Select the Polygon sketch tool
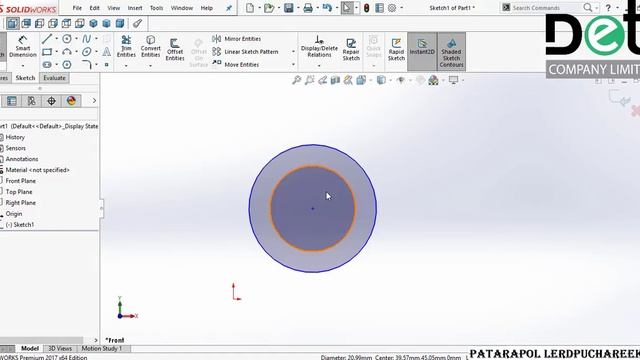 pyautogui.click(x=67, y=64)
